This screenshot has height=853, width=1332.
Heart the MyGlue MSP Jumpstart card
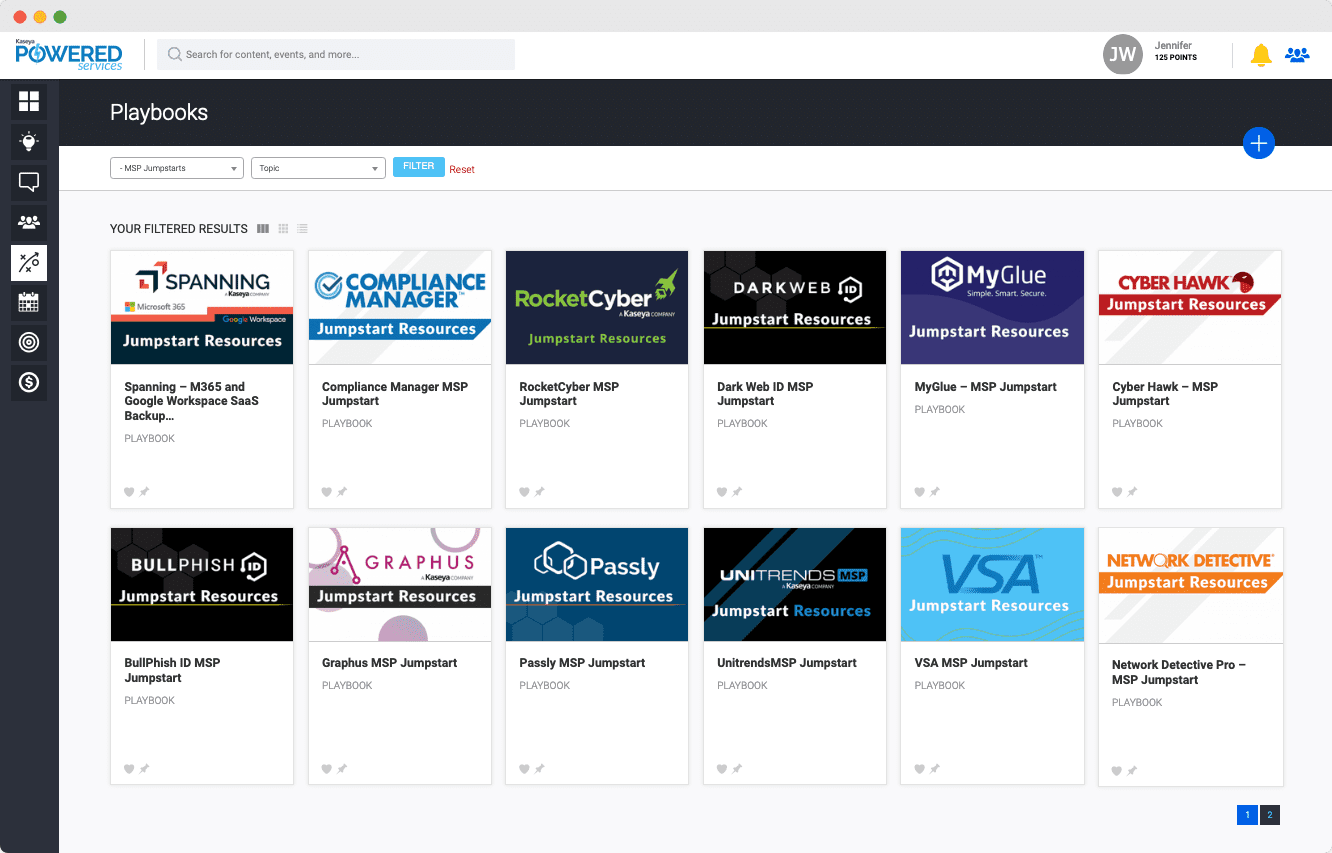click(x=920, y=492)
